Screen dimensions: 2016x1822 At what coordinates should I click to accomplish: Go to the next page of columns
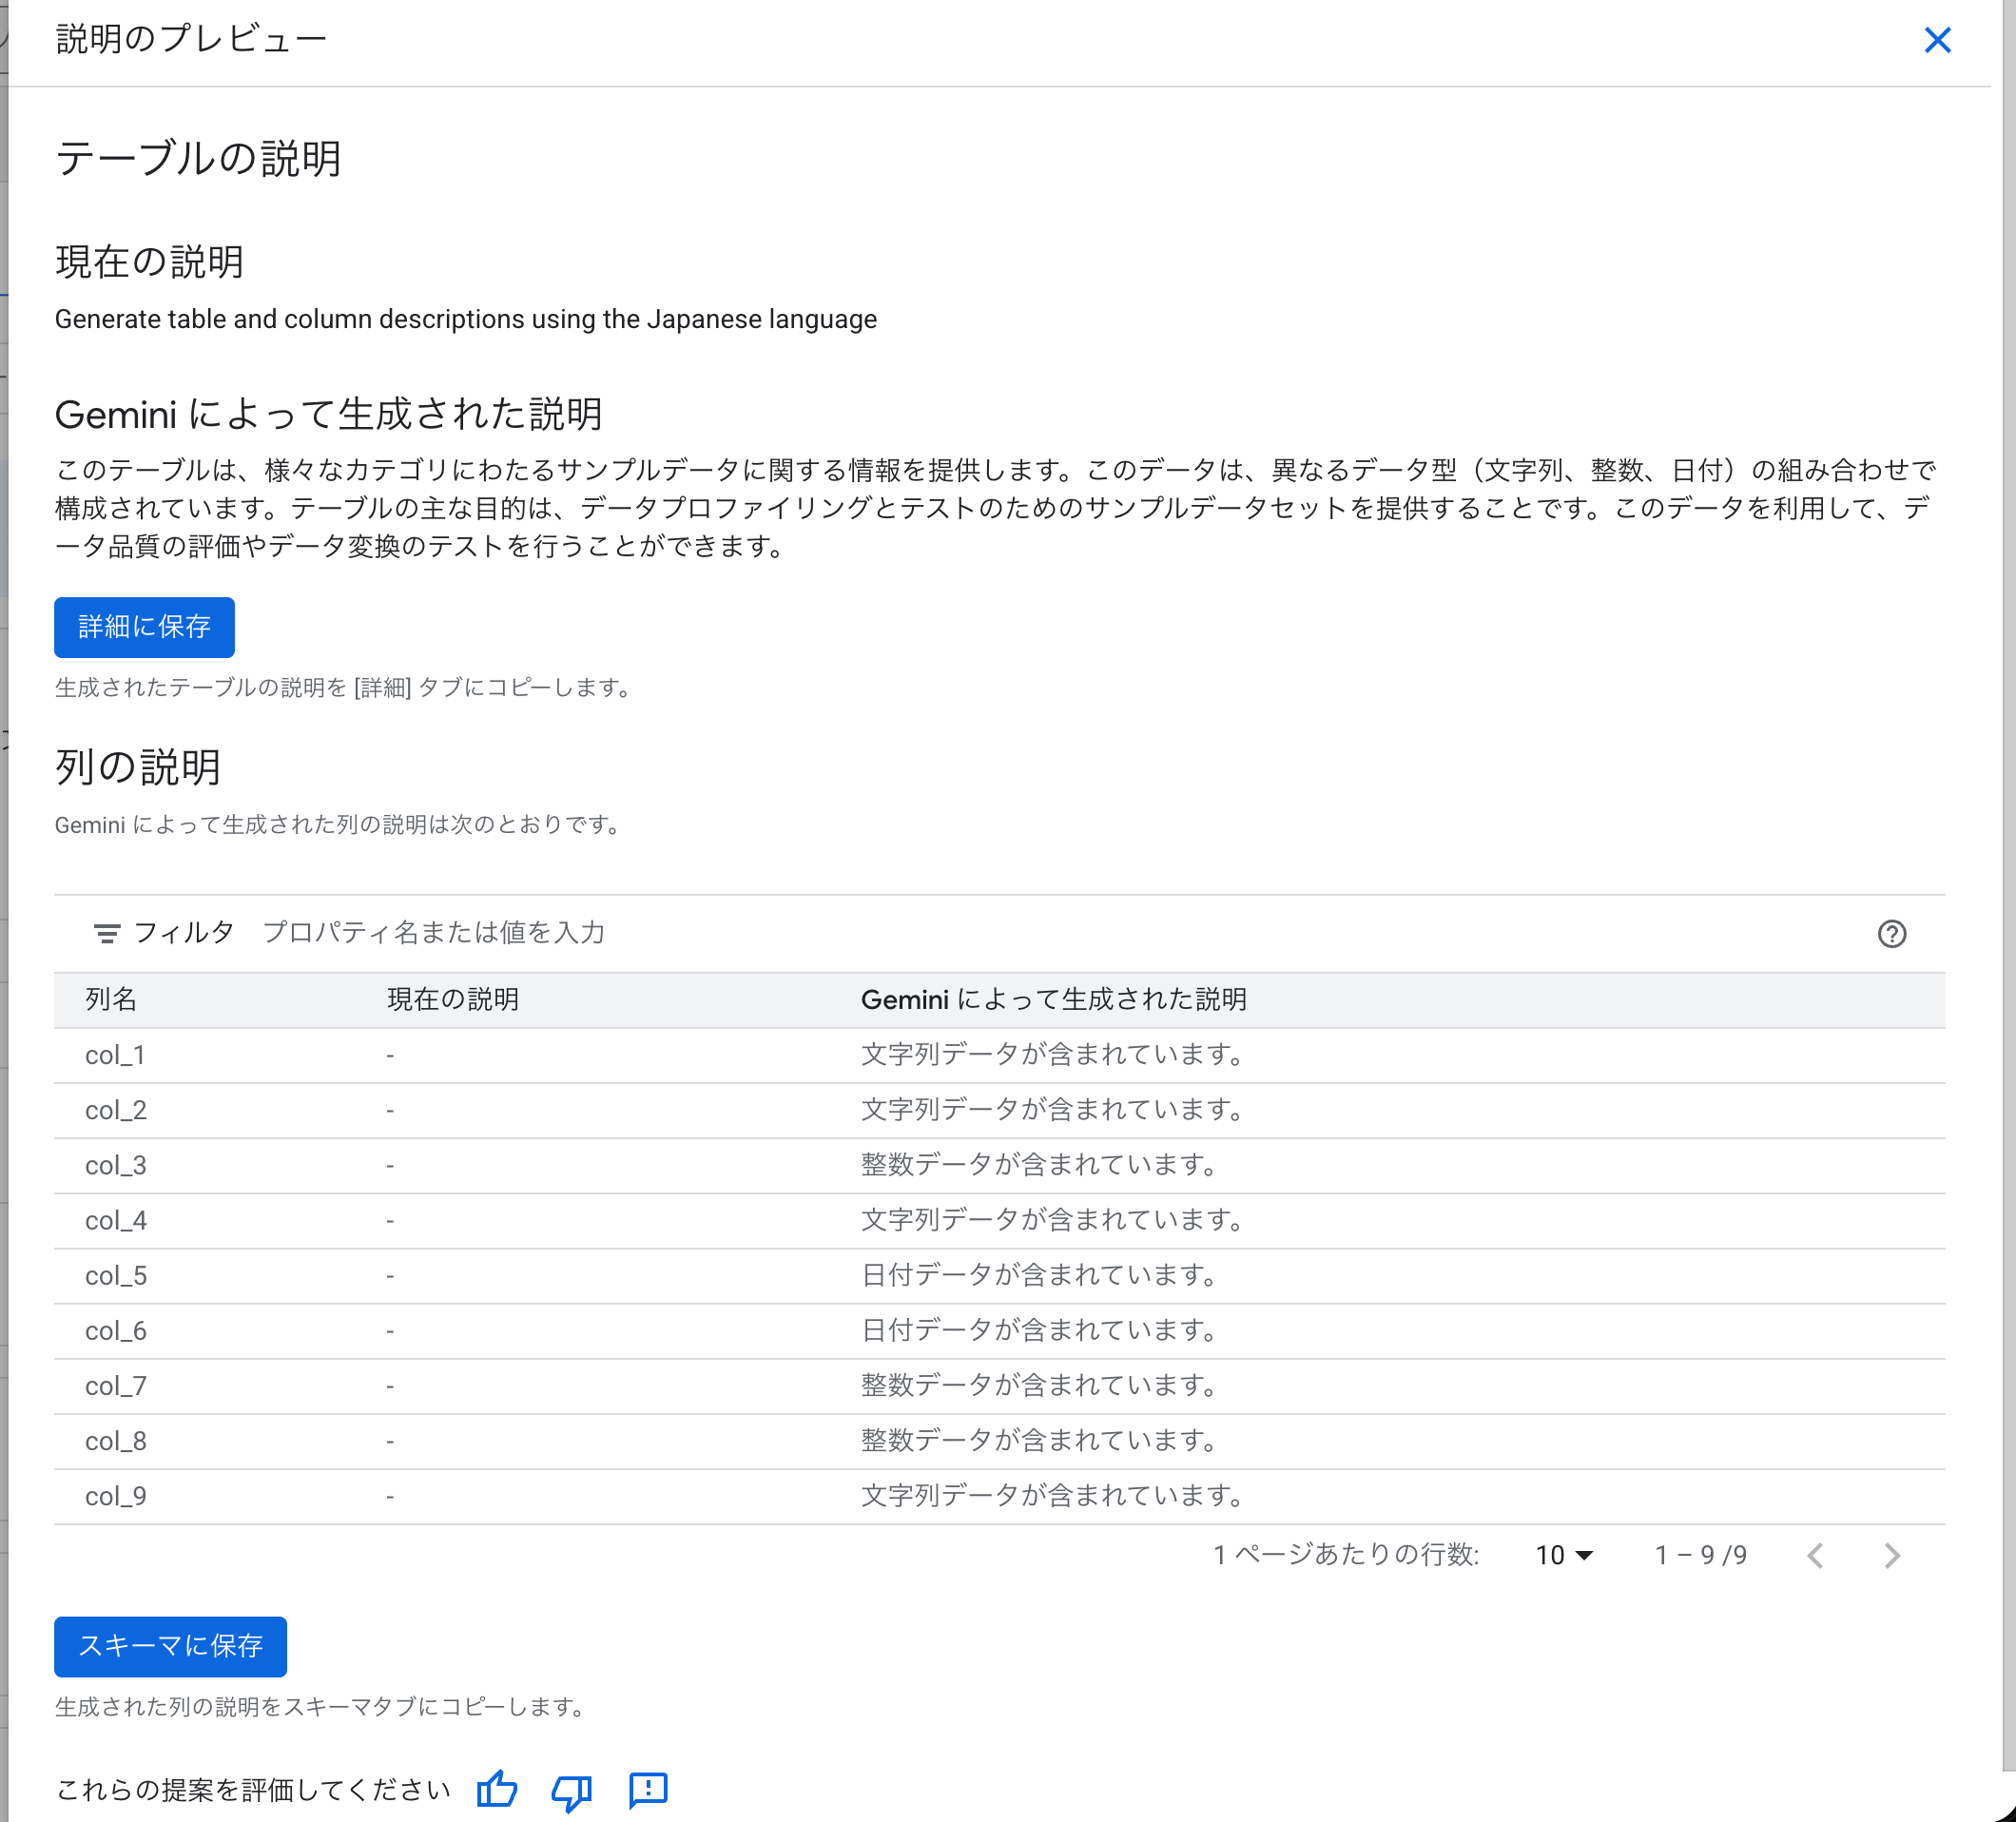point(1891,1556)
